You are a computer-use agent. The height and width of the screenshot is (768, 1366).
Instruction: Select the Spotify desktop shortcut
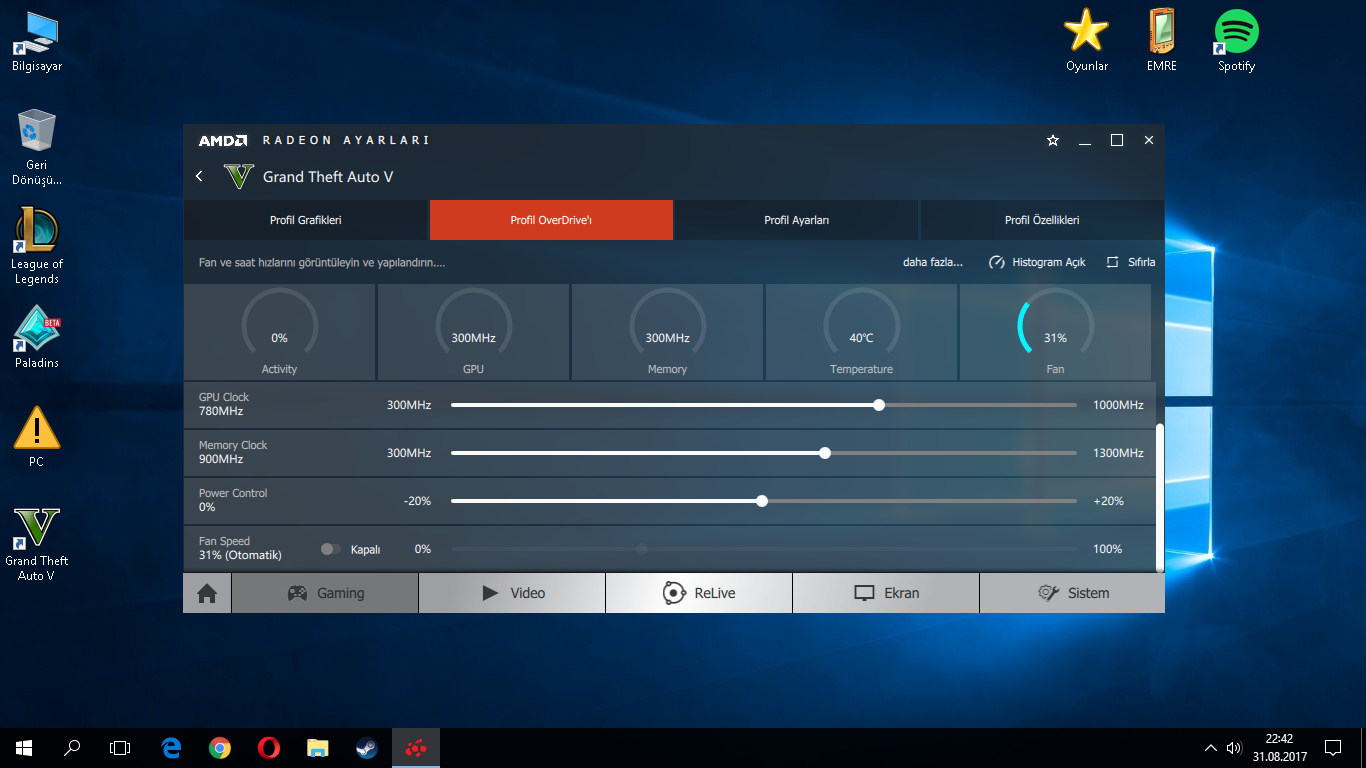pyautogui.click(x=1236, y=41)
